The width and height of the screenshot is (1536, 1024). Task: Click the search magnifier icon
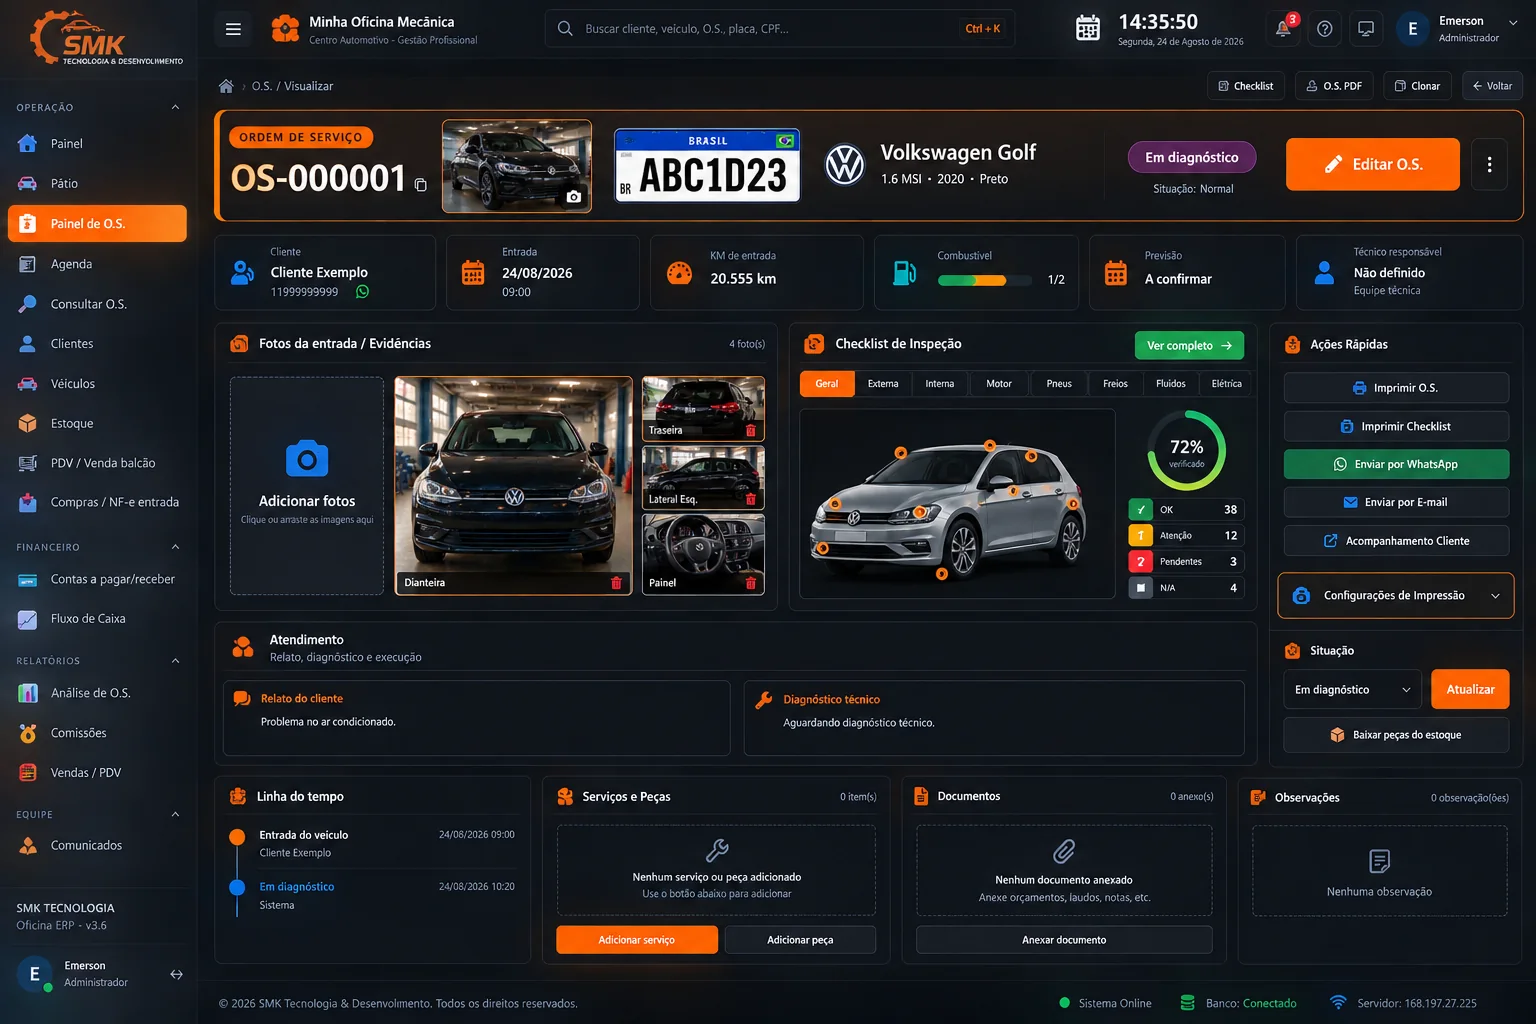click(565, 29)
